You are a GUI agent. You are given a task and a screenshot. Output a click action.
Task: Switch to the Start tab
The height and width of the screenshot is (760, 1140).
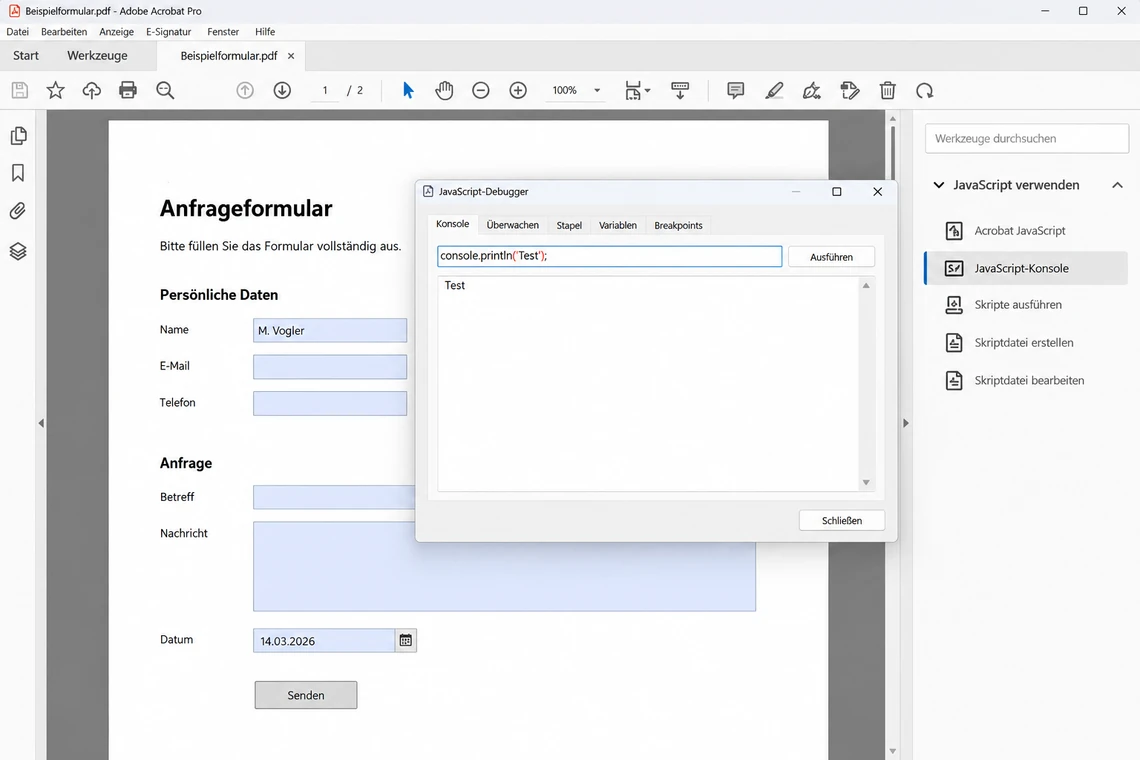coord(26,55)
